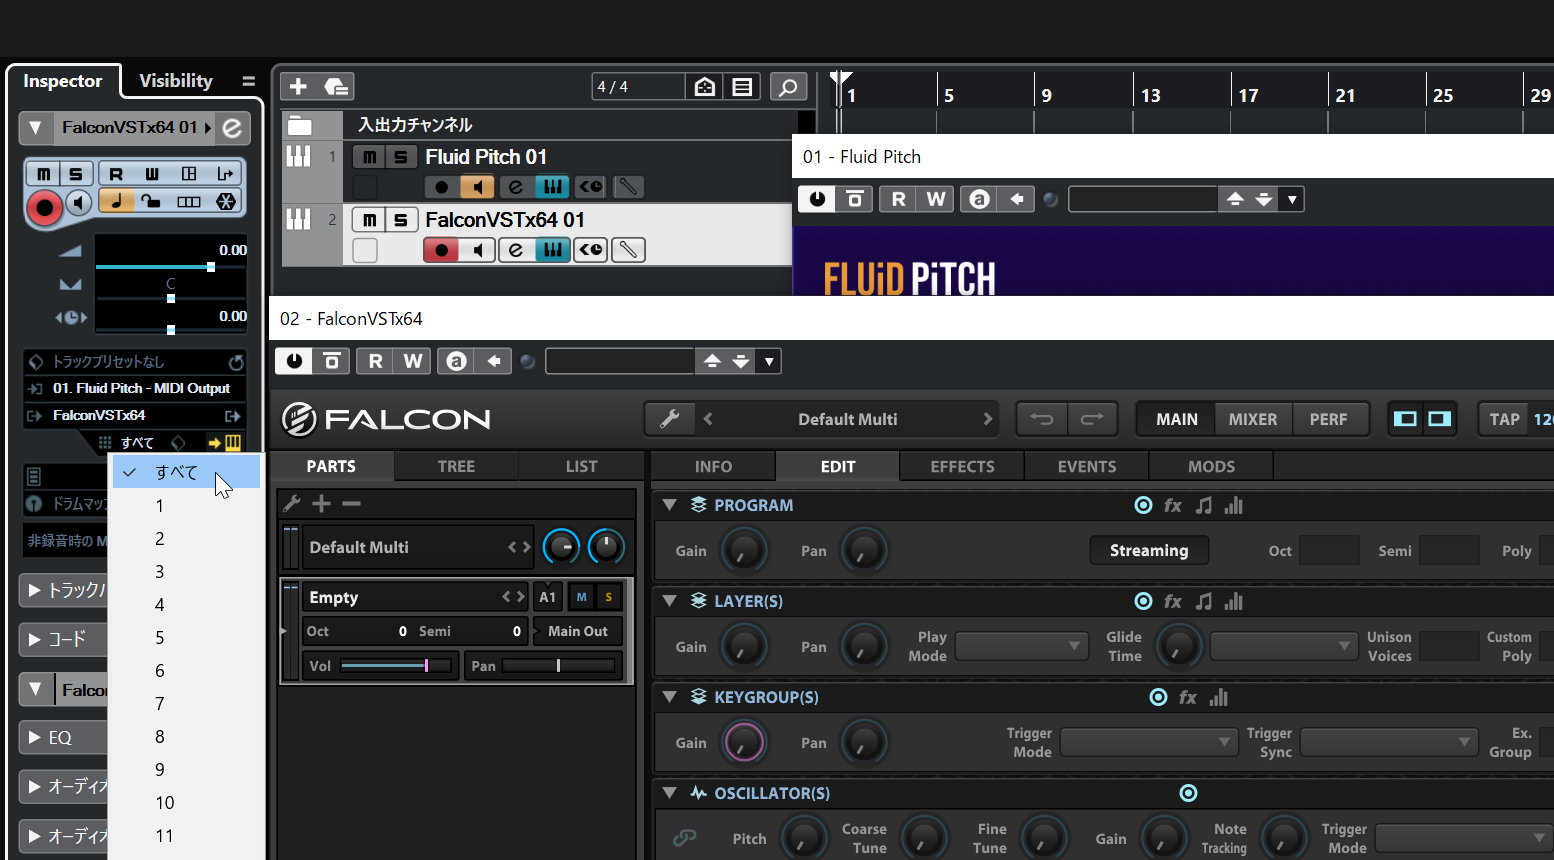Screen dimensions: 1554x860
Task: Toggle Inspector Mute button
Action: (43, 174)
